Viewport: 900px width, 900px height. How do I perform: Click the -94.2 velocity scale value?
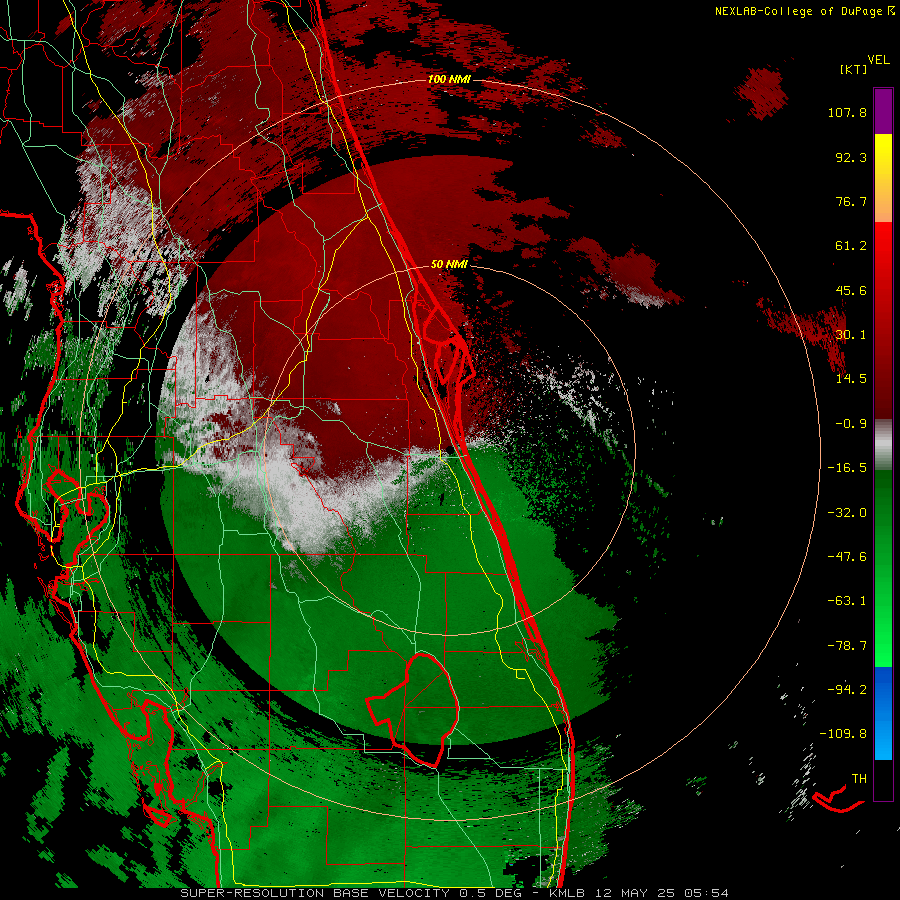[847, 690]
